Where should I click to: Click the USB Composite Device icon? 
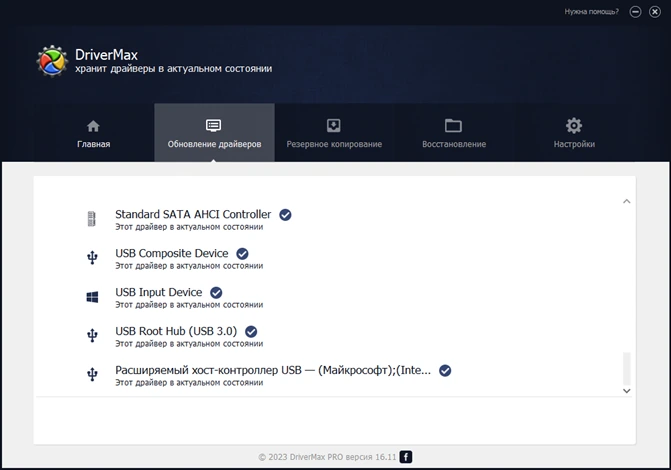(92, 258)
